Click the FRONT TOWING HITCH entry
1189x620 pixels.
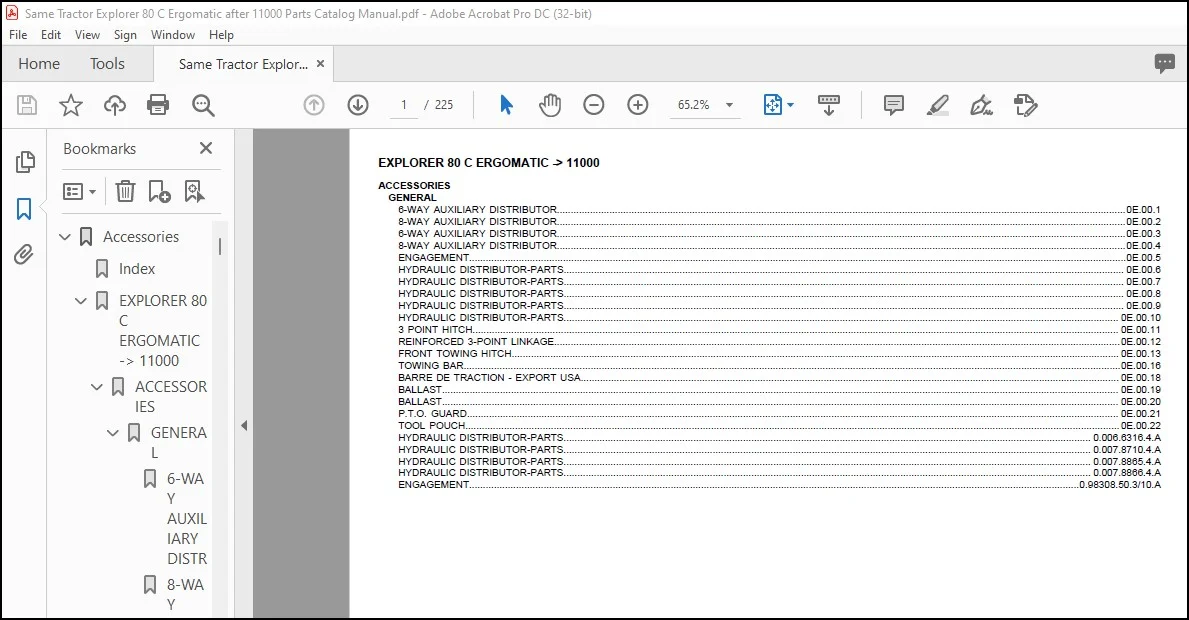(x=455, y=353)
